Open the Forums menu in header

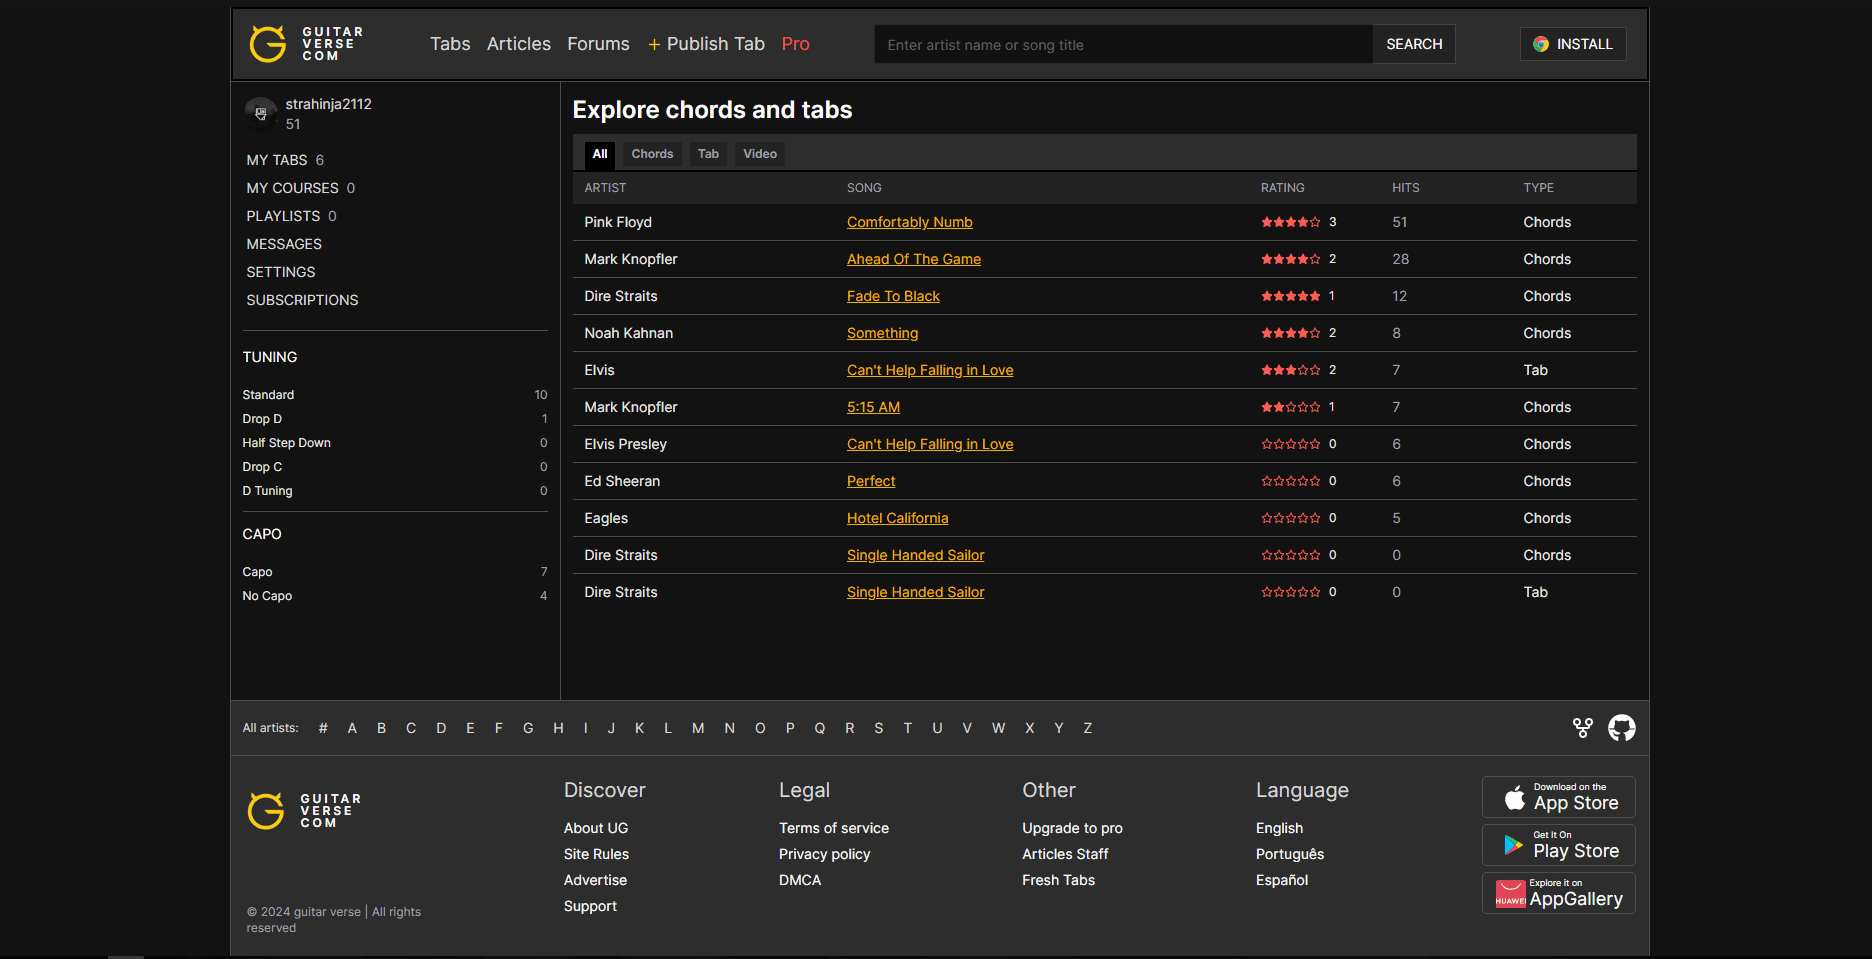tap(598, 44)
